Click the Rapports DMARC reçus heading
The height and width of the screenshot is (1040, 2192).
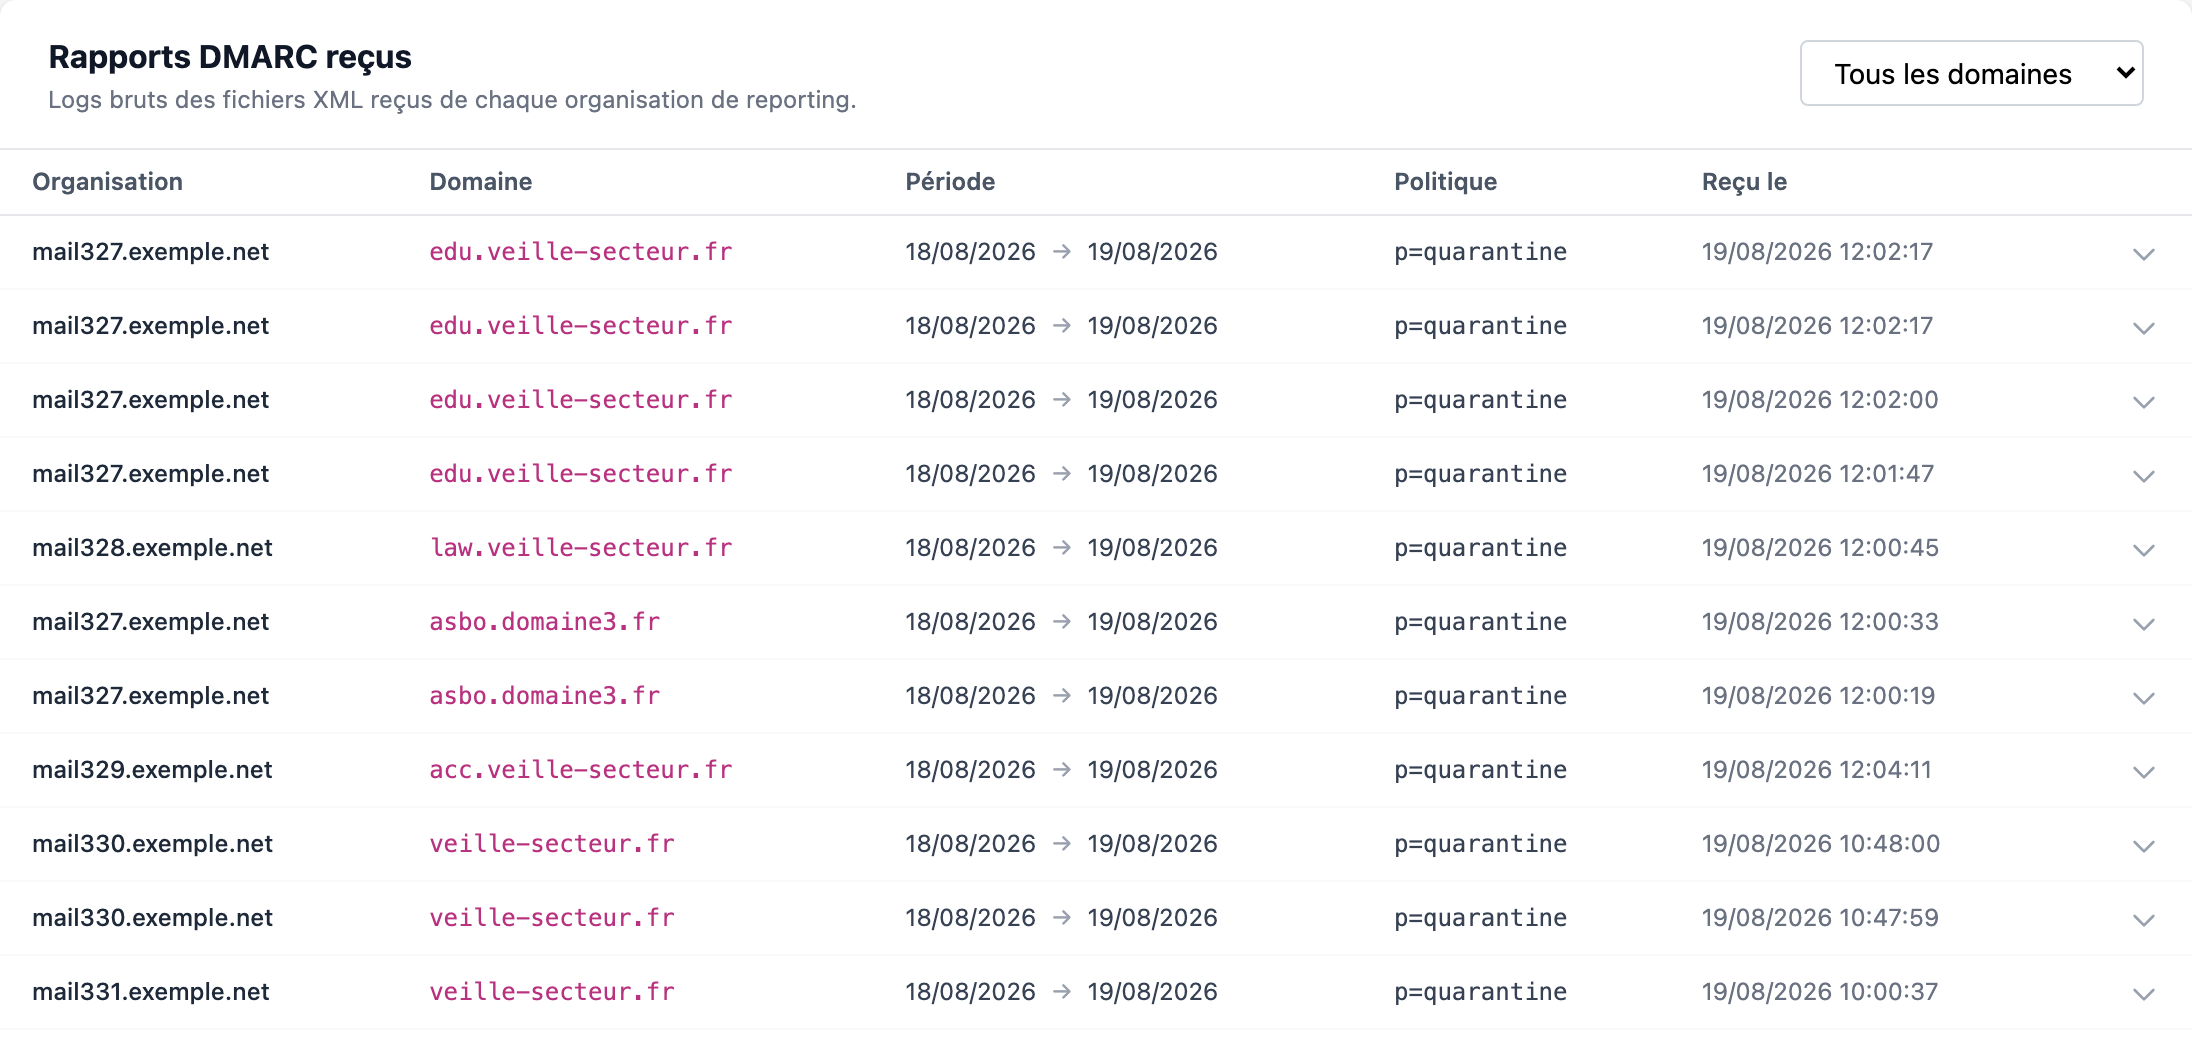[230, 57]
